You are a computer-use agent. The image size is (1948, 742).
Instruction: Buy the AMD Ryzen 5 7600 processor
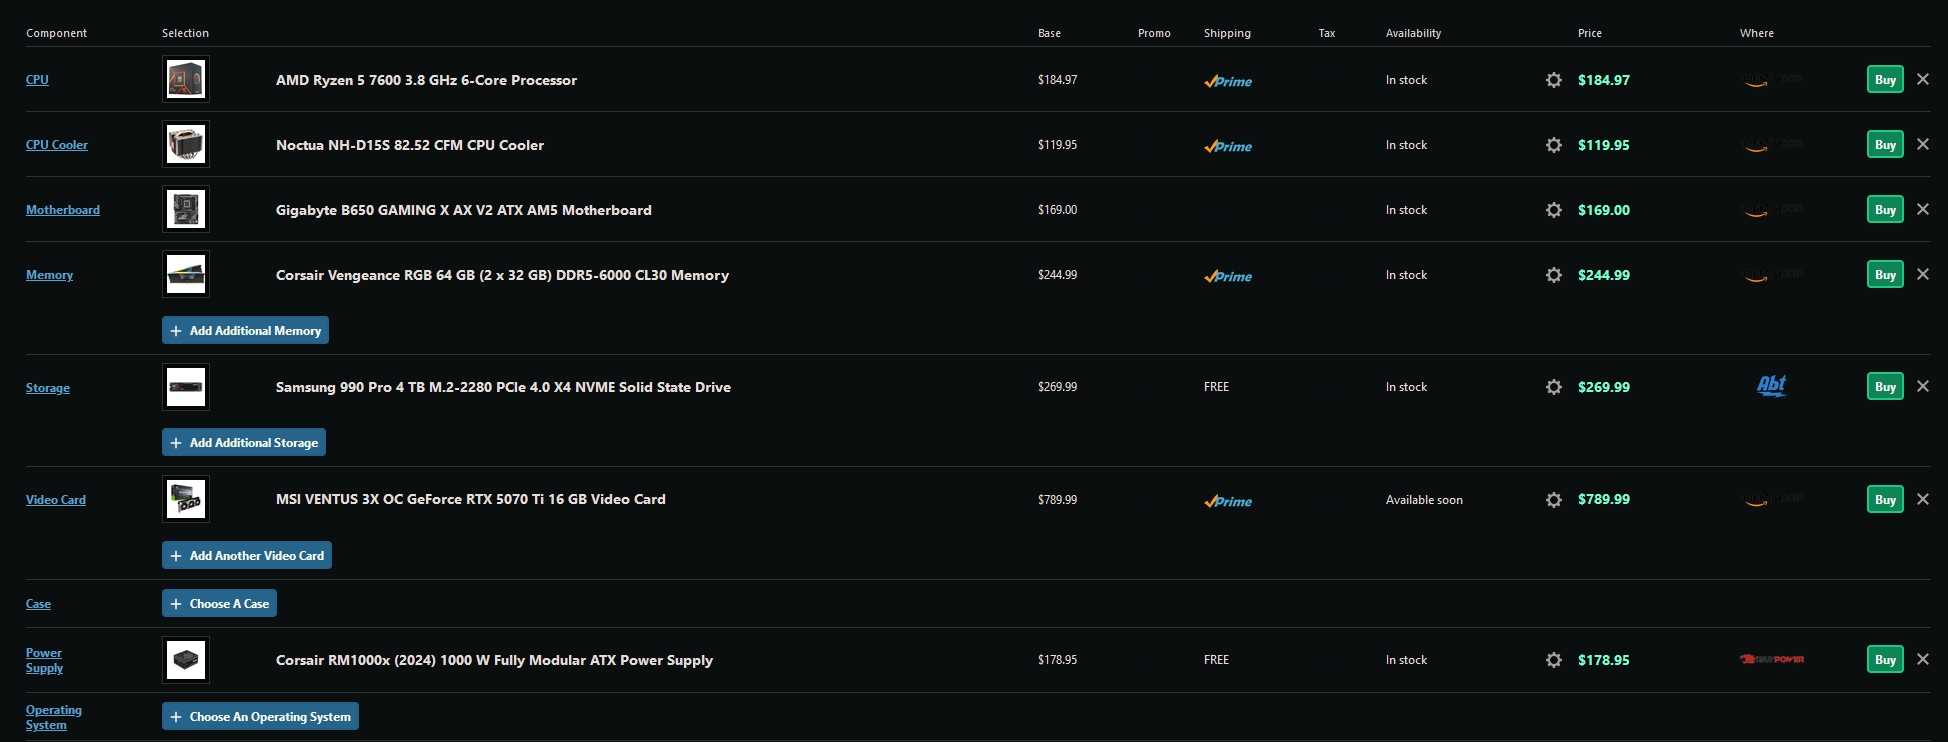[x=1885, y=79]
